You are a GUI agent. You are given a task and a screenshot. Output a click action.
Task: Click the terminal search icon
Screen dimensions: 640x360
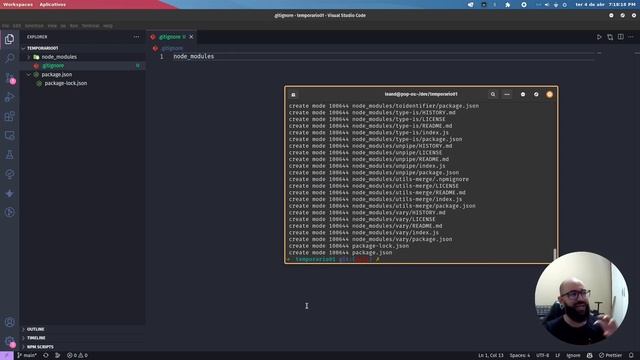tap(493, 94)
